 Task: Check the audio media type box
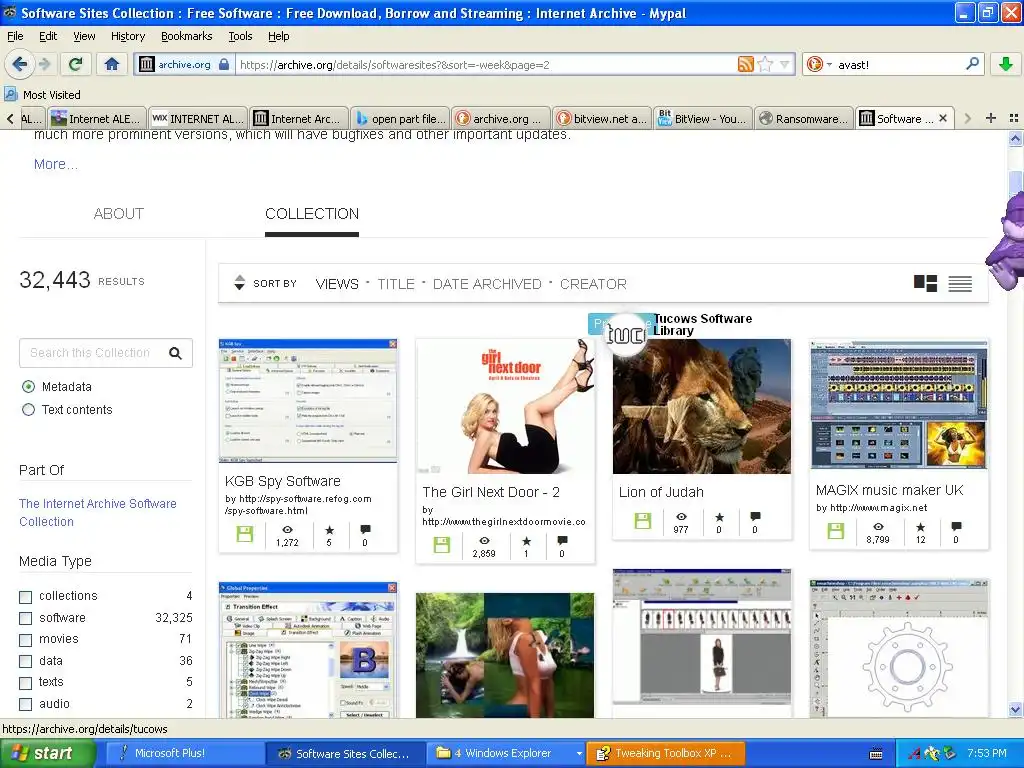coord(25,705)
